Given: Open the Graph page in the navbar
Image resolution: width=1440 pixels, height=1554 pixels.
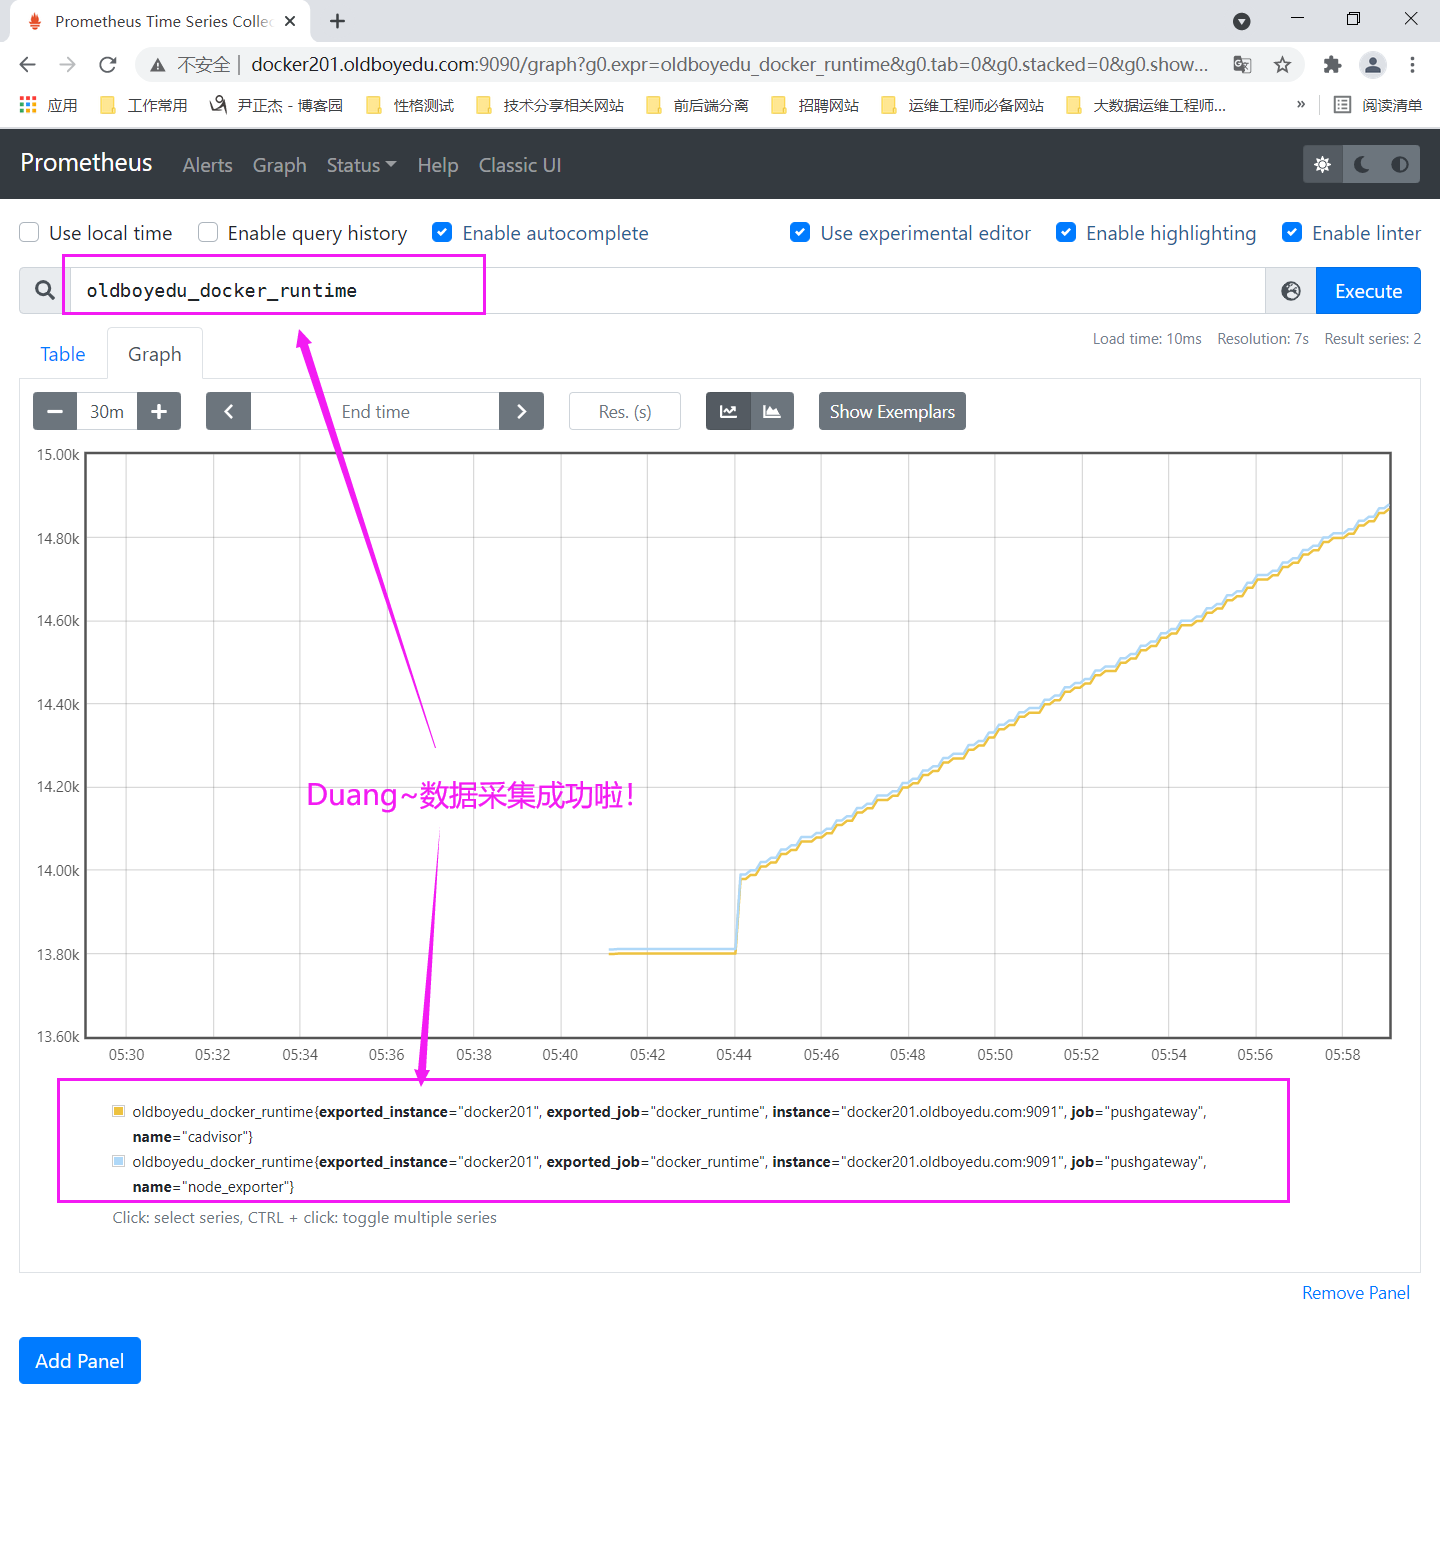Looking at the screenshot, I should click(279, 165).
